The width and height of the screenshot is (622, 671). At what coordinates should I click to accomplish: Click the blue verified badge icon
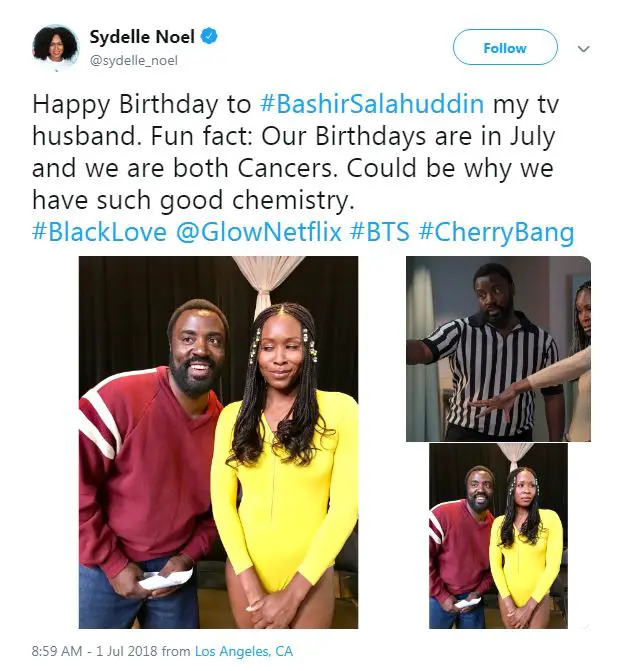click(209, 37)
